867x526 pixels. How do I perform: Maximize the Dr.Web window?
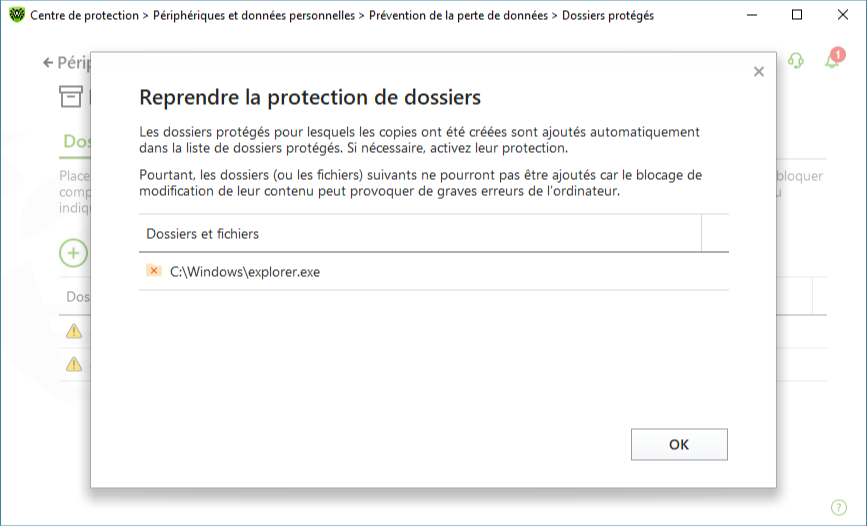[797, 15]
